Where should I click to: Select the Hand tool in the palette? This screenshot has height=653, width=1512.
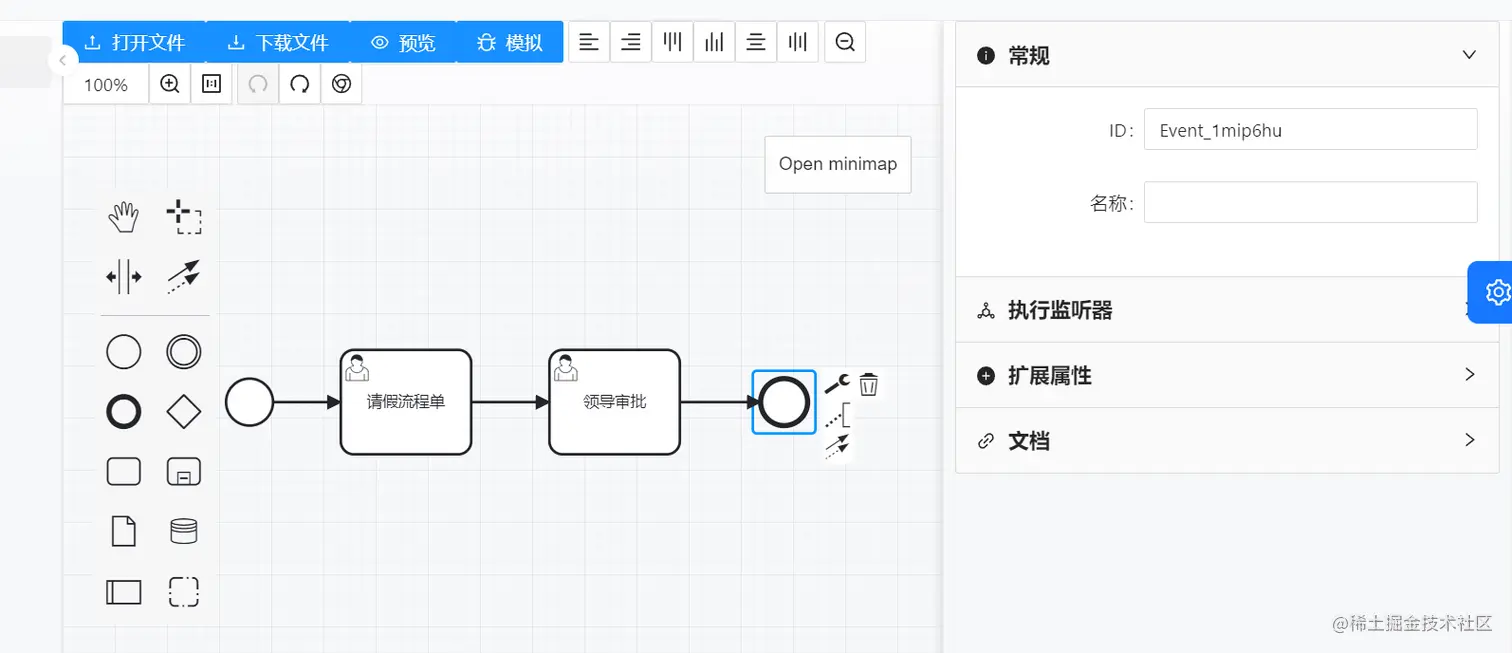(123, 214)
